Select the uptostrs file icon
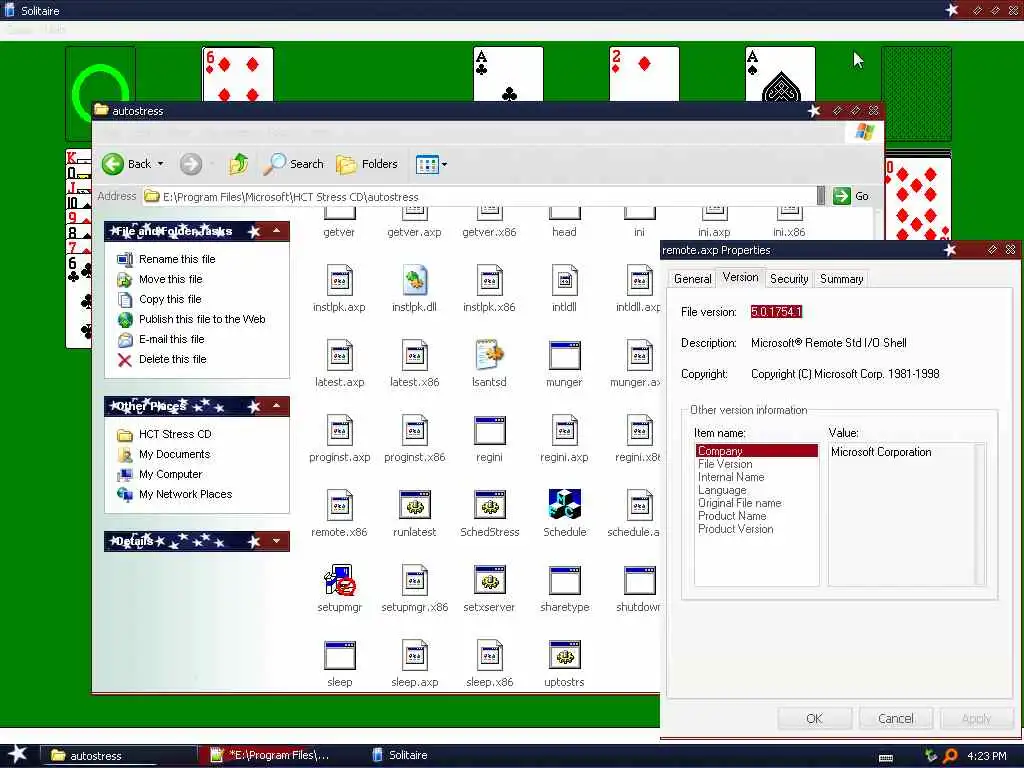The width and height of the screenshot is (1024, 768). pos(565,655)
